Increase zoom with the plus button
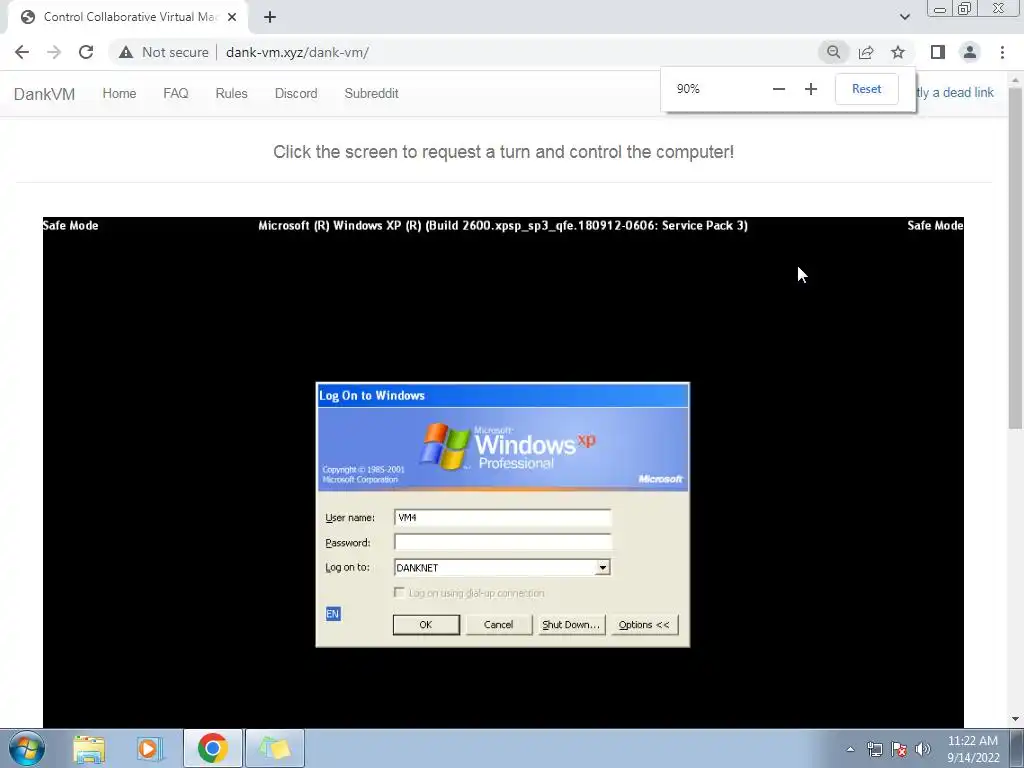The image size is (1024, 768). [810, 89]
